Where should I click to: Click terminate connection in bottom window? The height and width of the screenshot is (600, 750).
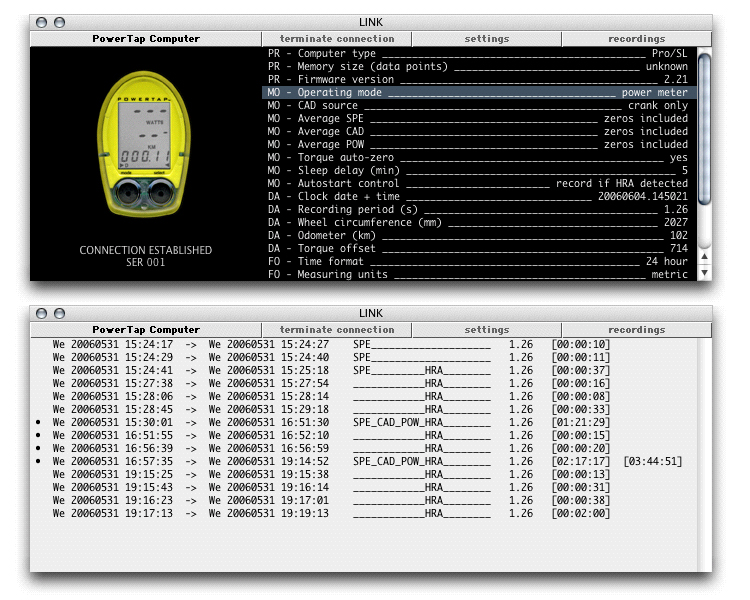337,330
